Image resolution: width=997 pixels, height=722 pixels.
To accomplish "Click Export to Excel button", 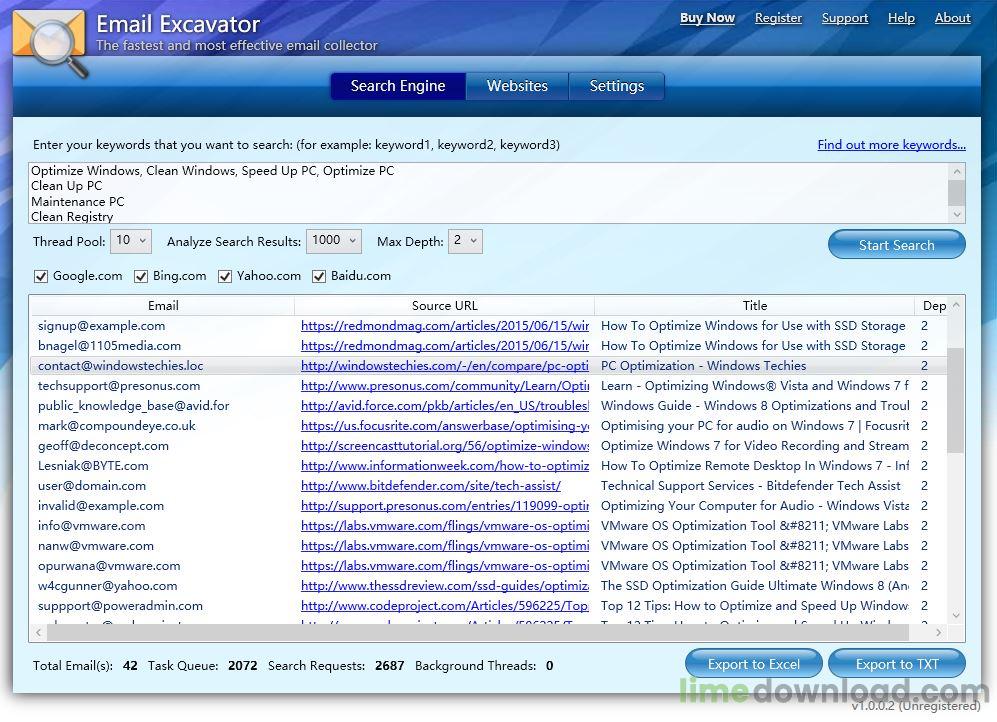I will pyautogui.click(x=753, y=664).
